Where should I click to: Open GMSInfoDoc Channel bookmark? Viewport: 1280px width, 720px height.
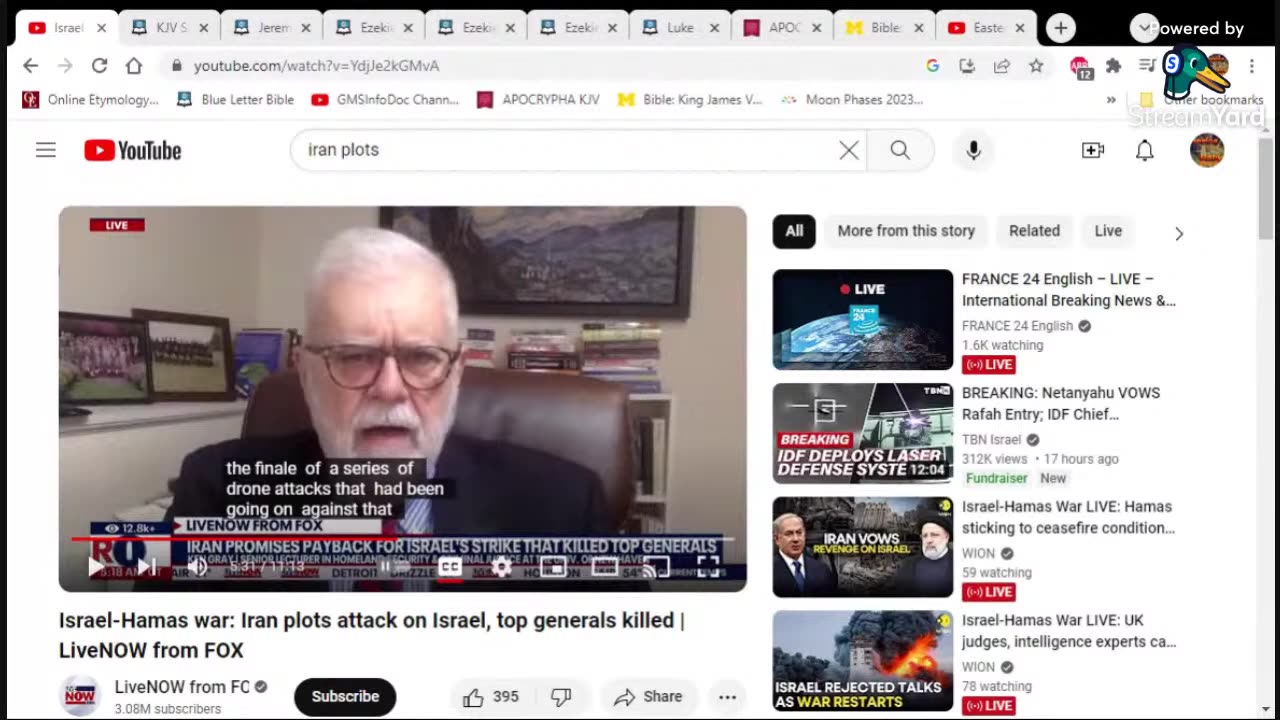click(385, 100)
